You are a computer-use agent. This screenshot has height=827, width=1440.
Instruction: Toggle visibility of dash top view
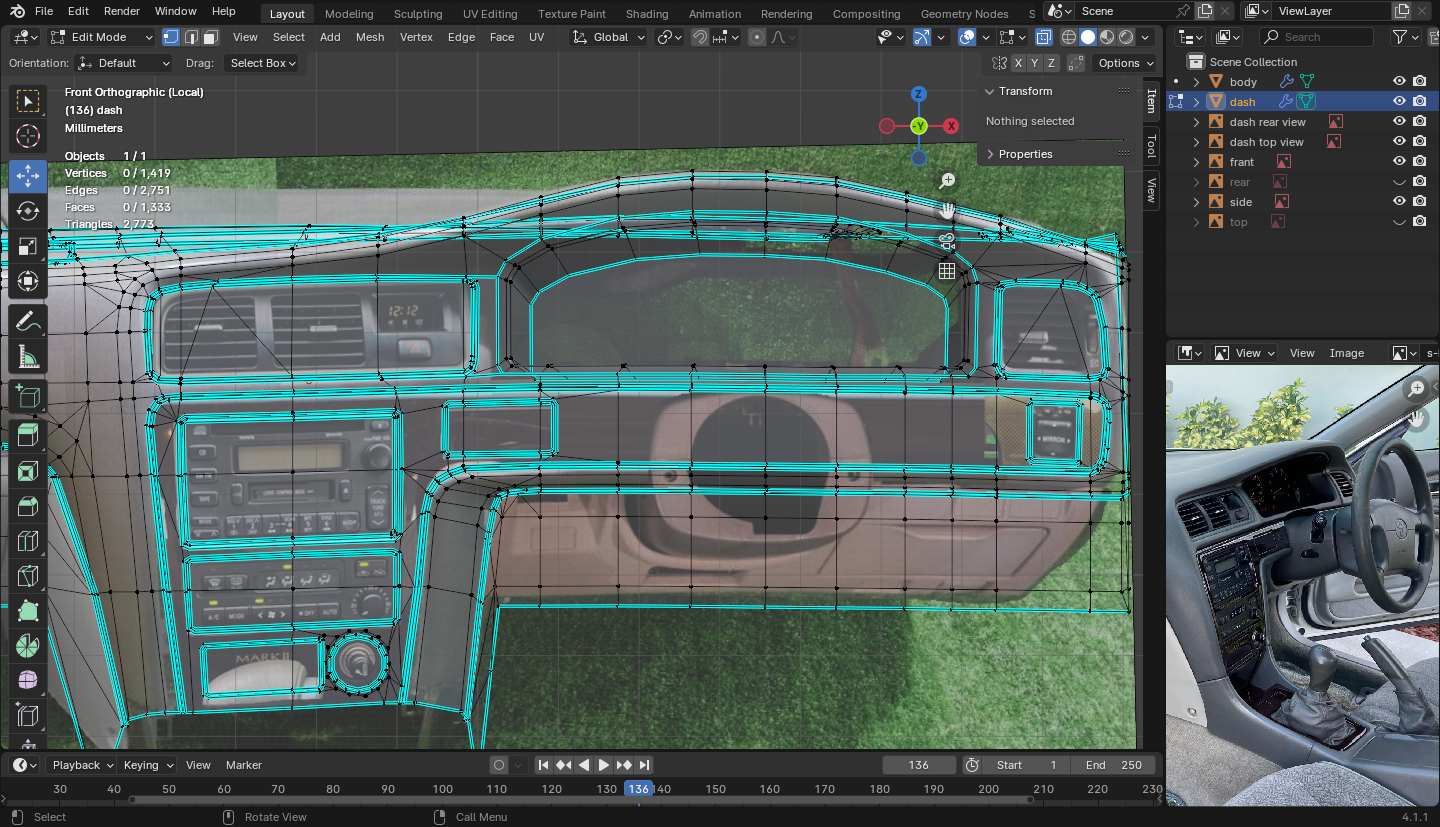coord(1399,142)
